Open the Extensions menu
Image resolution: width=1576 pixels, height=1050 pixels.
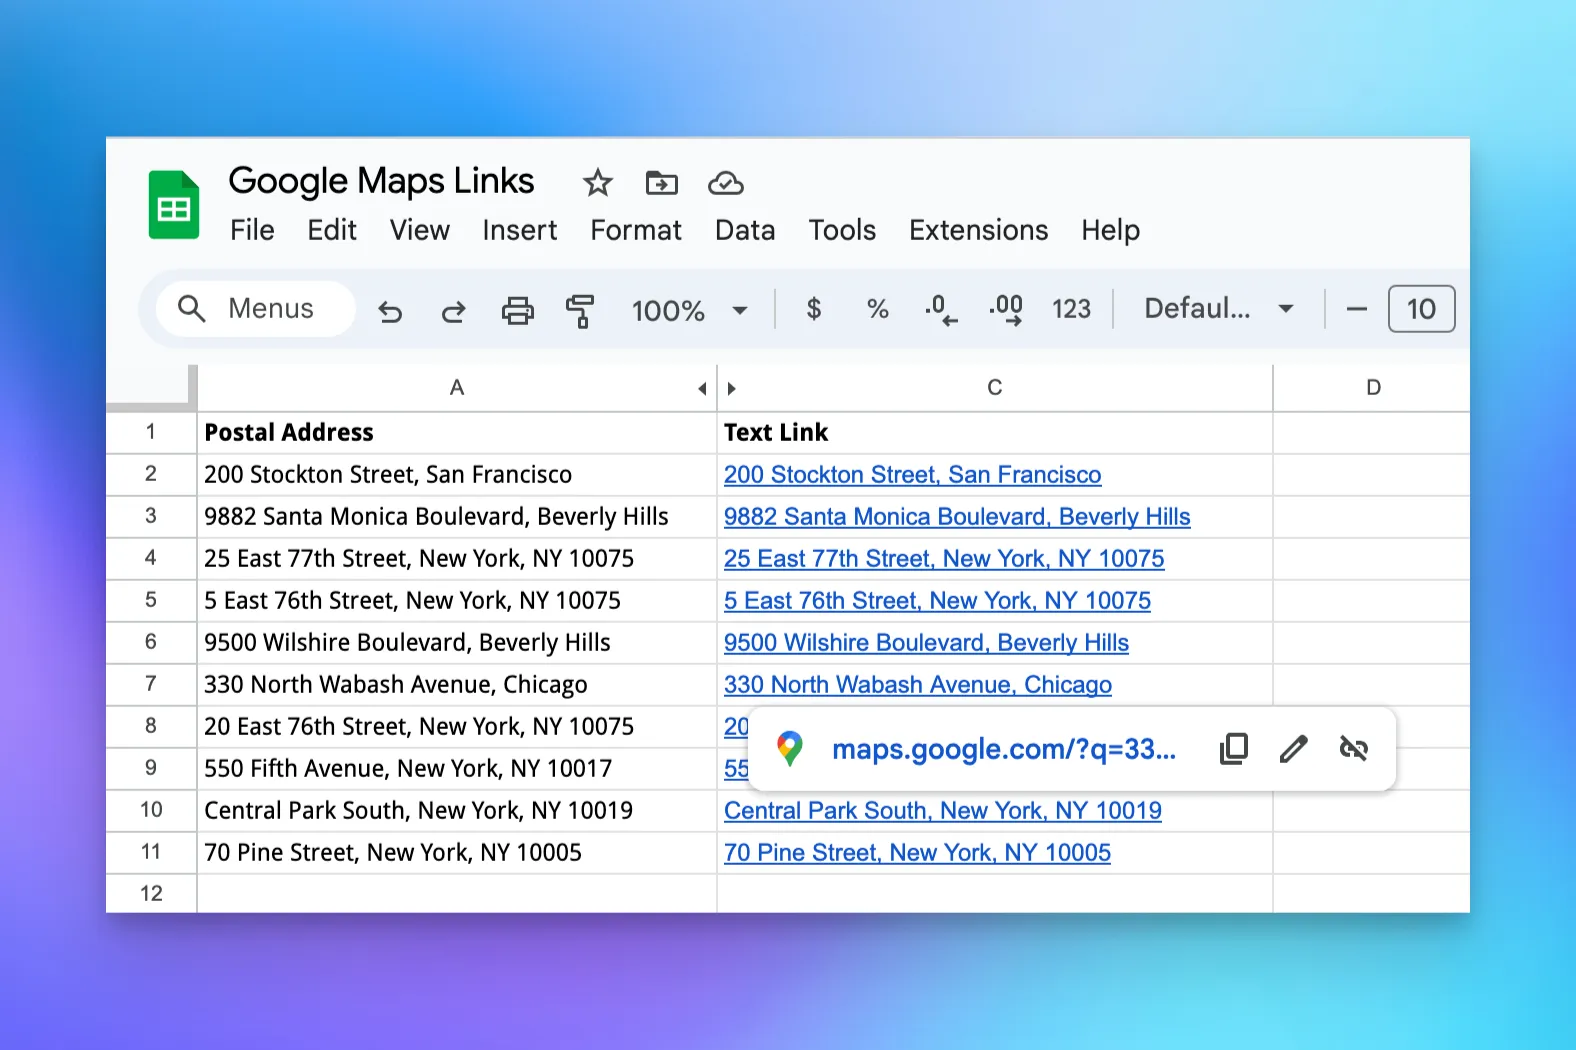point(979,231)
